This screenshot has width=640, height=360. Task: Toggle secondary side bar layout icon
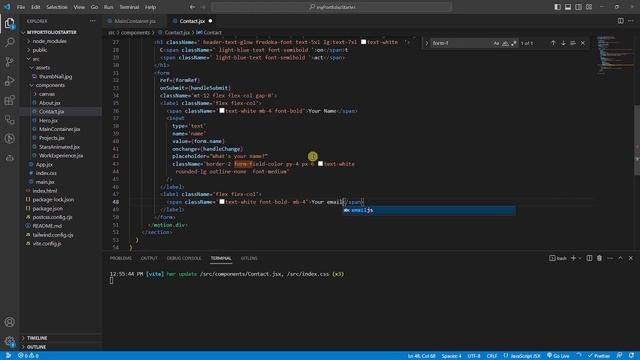[x=578, y=7]
